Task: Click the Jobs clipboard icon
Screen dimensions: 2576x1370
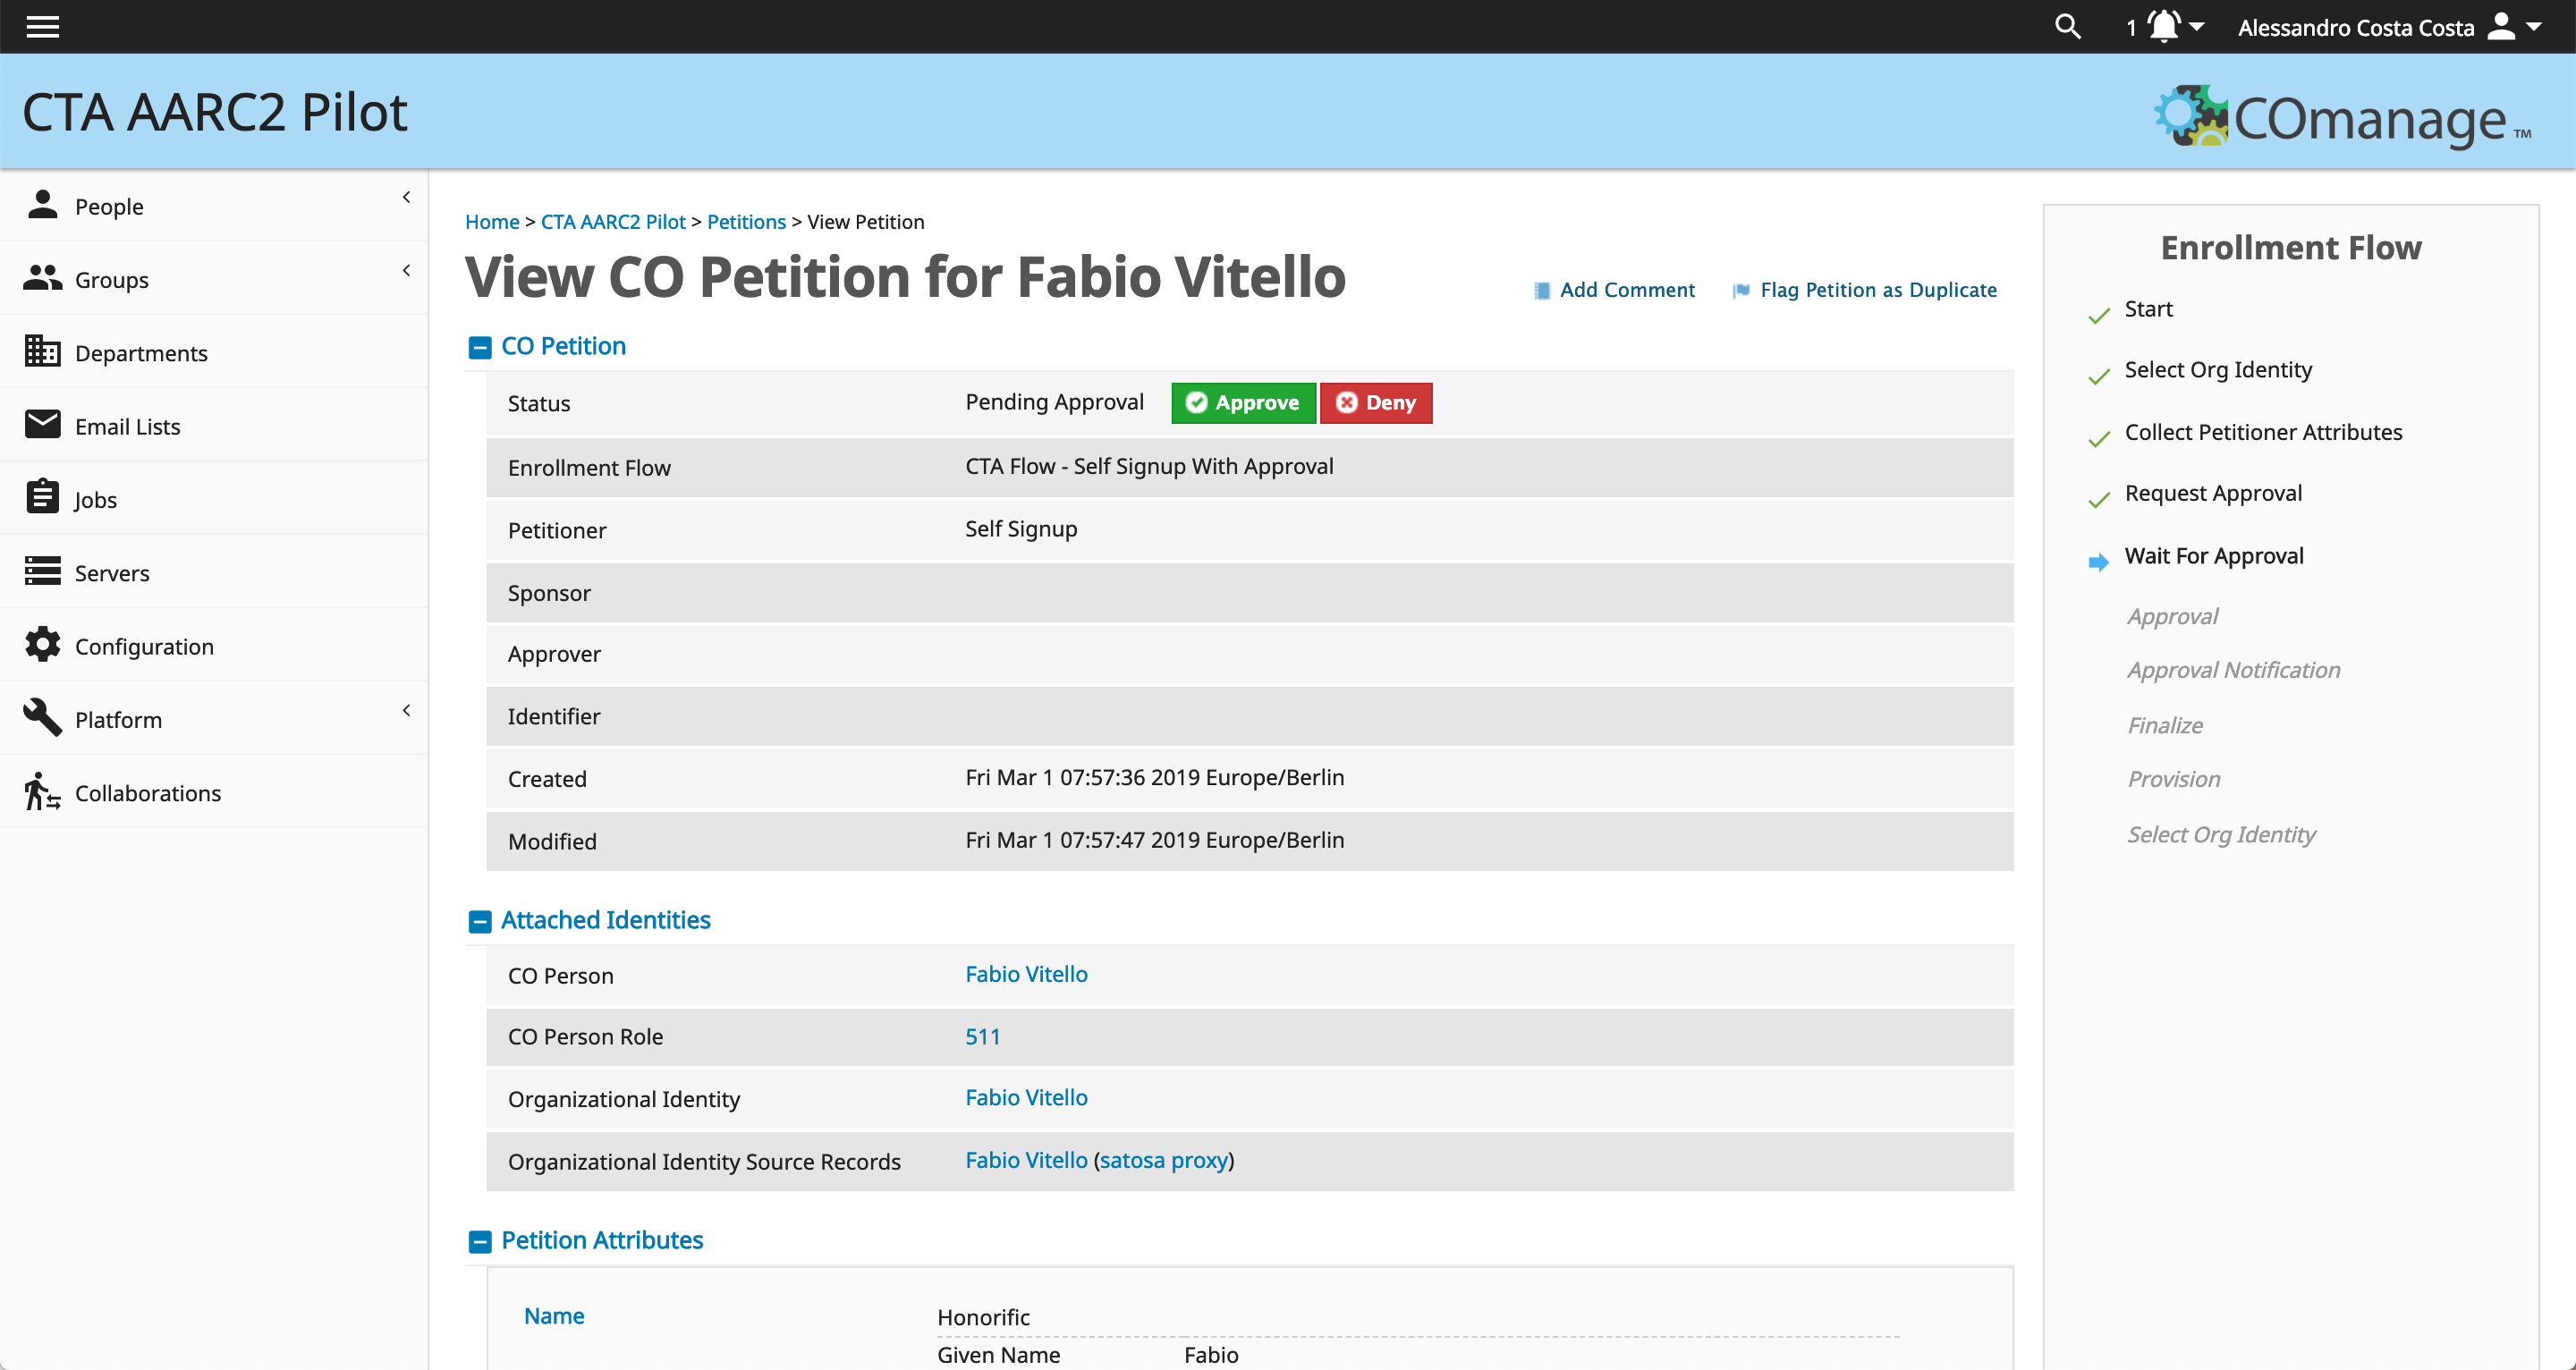Action: tap(42, 497)
